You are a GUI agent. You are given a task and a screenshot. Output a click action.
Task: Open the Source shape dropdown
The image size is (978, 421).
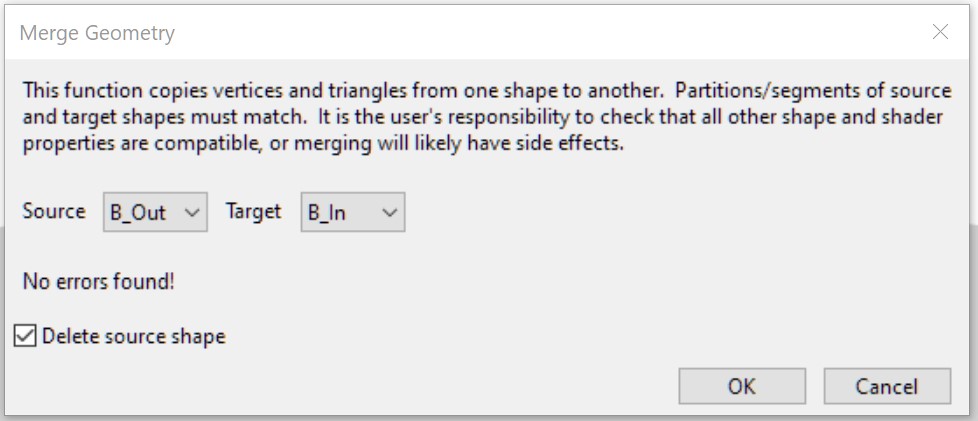155,213
